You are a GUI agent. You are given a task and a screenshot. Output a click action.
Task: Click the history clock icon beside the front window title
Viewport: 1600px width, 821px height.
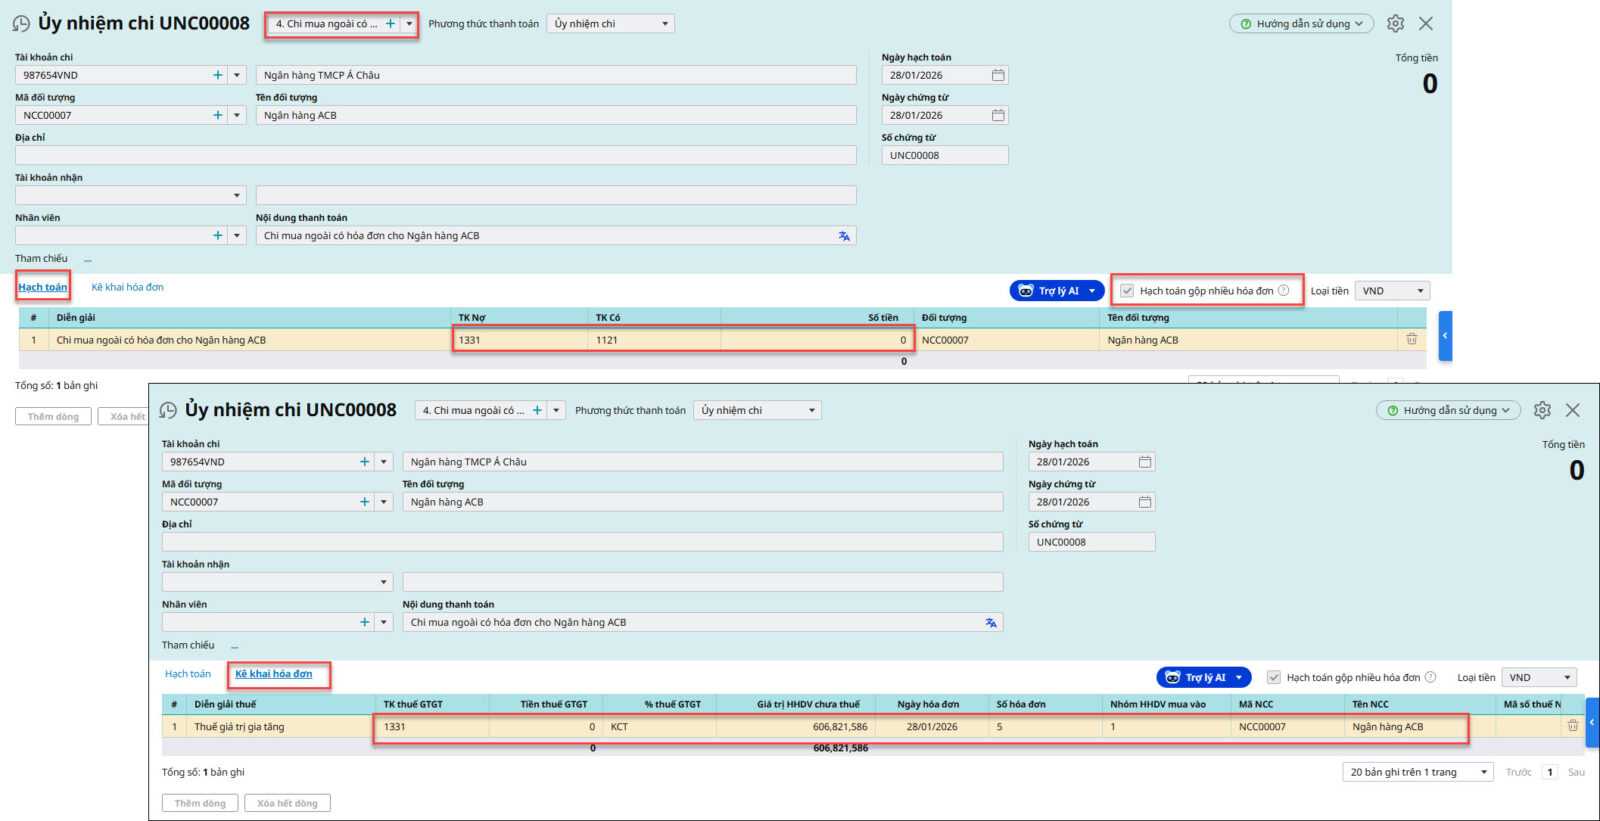click(168, 410)
